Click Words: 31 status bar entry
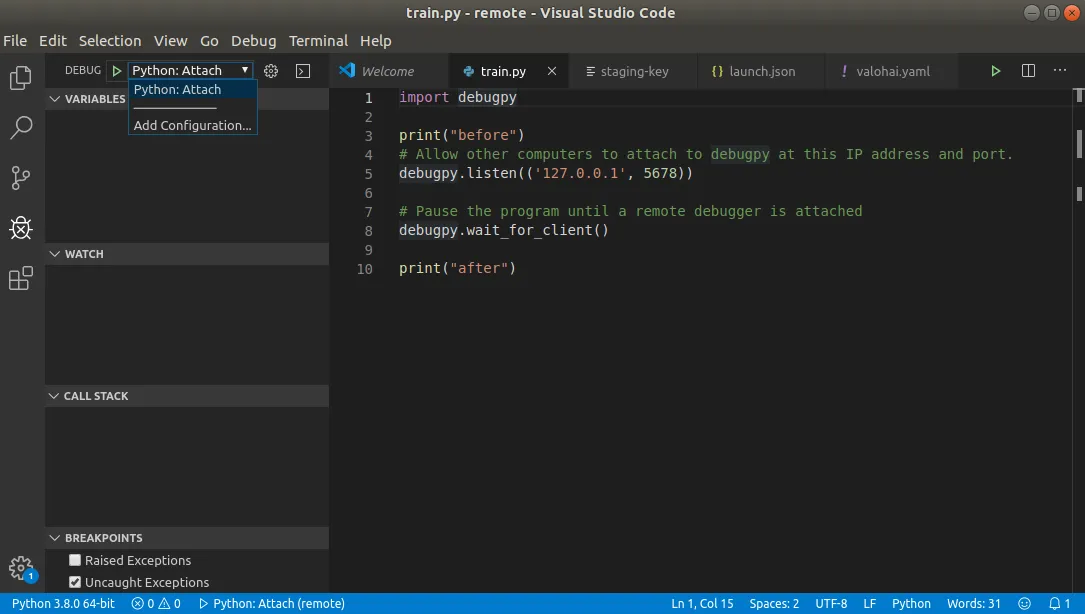The height and width of the screenshot is (614, 1085). click(x=974, y=604)
